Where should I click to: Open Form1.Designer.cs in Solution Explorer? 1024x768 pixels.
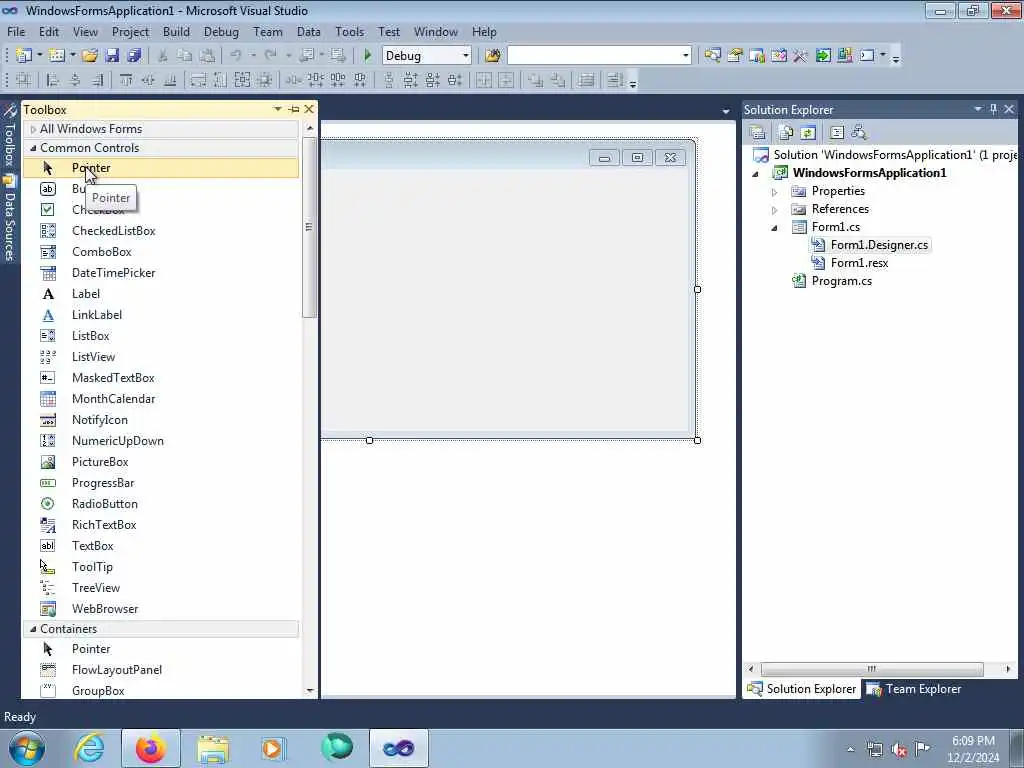(878, 245)
